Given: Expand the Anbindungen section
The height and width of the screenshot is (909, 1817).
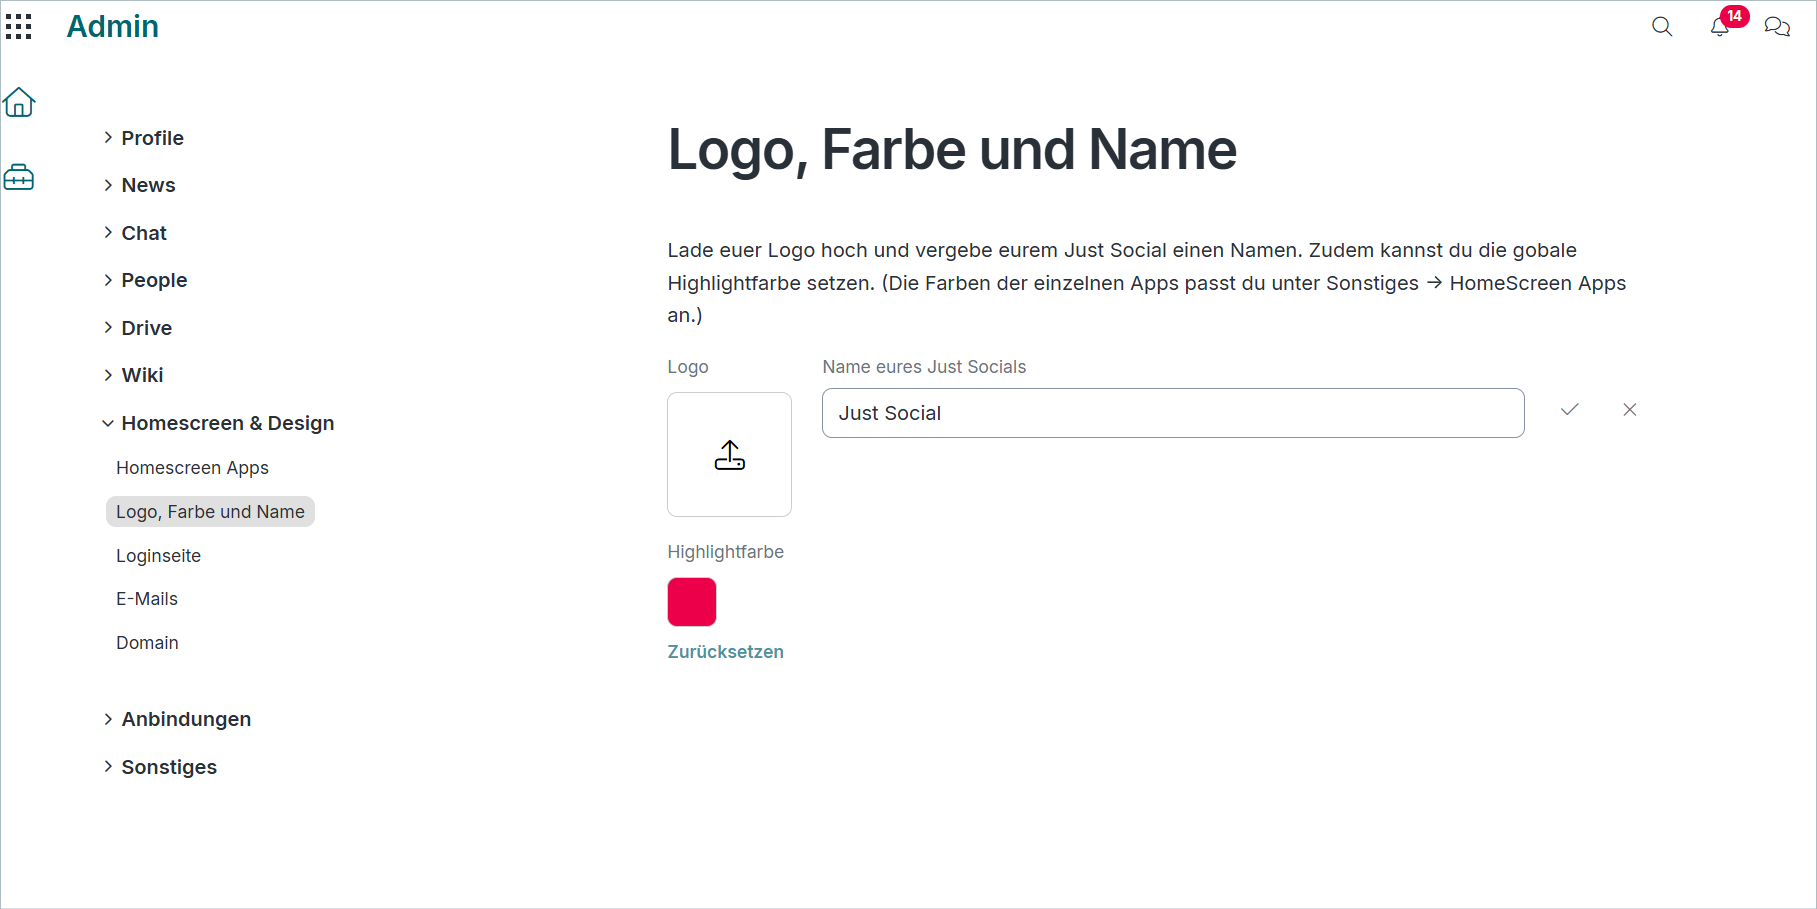Looking at the screenshot, I should [x=177, y=719].
